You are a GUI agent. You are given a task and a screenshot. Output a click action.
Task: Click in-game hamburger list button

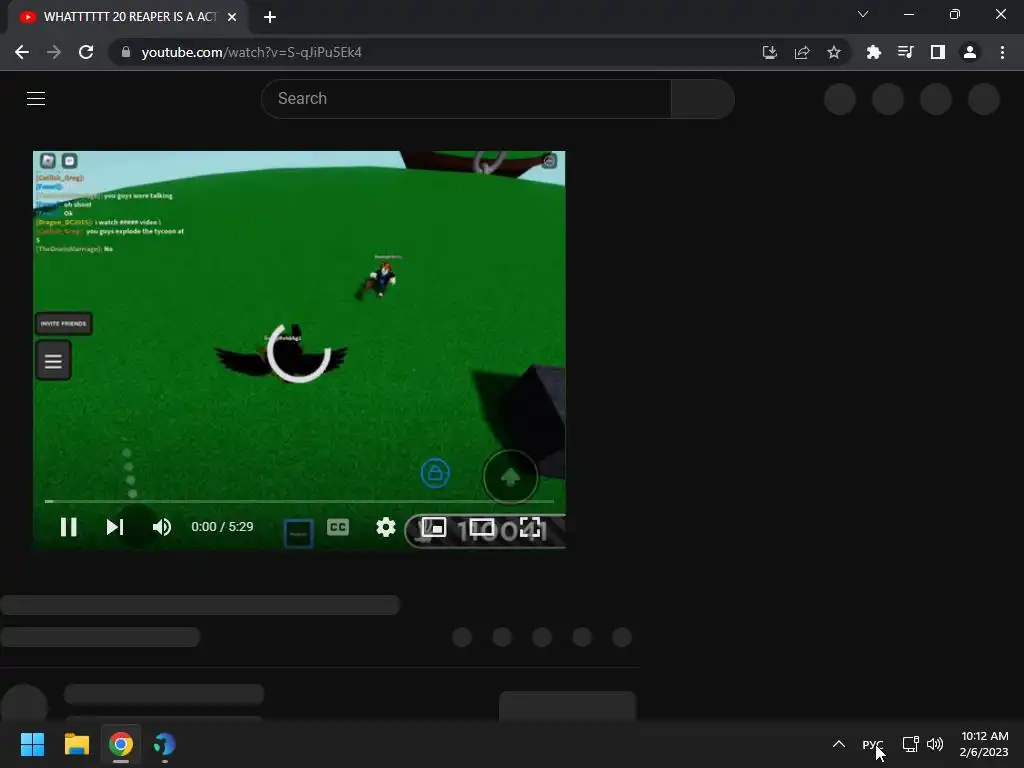click(53, 360)
